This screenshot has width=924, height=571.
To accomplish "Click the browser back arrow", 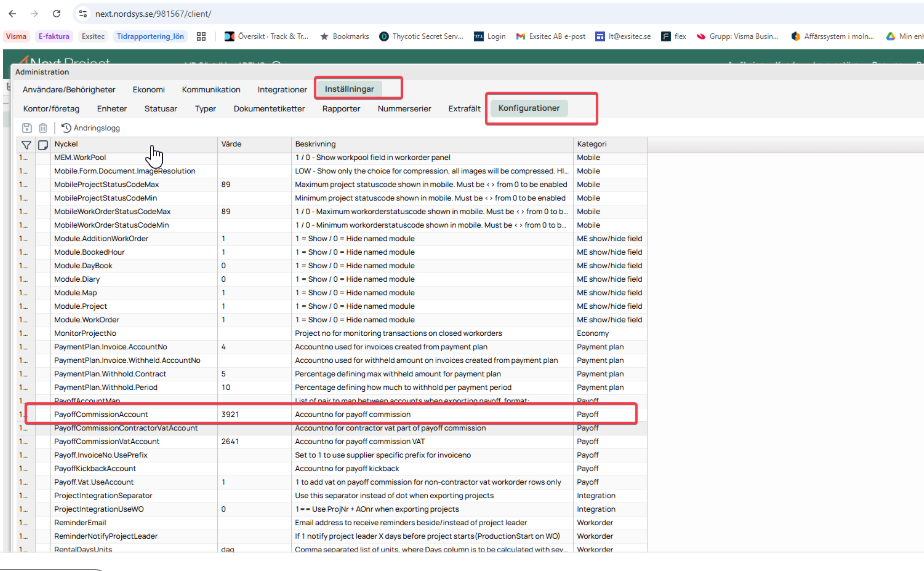I will (x=12, y=14).
